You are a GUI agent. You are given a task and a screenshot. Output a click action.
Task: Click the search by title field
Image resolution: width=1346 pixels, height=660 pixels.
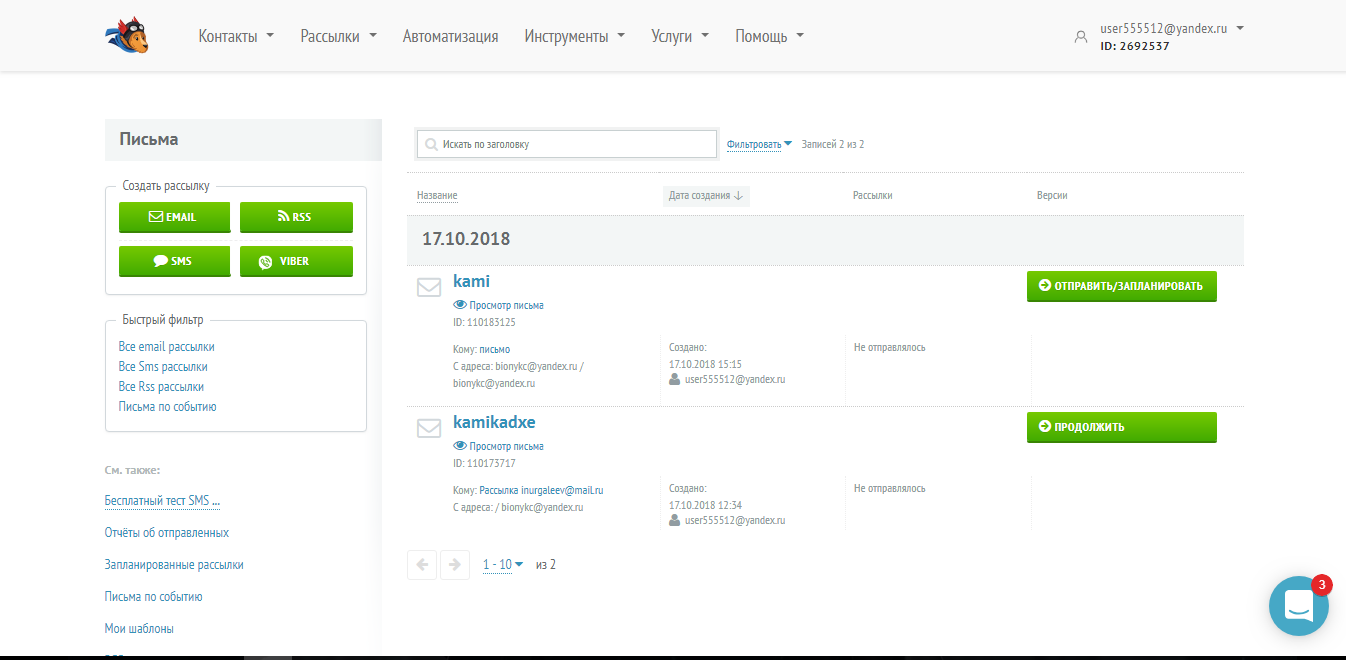[x=567, y=144]
